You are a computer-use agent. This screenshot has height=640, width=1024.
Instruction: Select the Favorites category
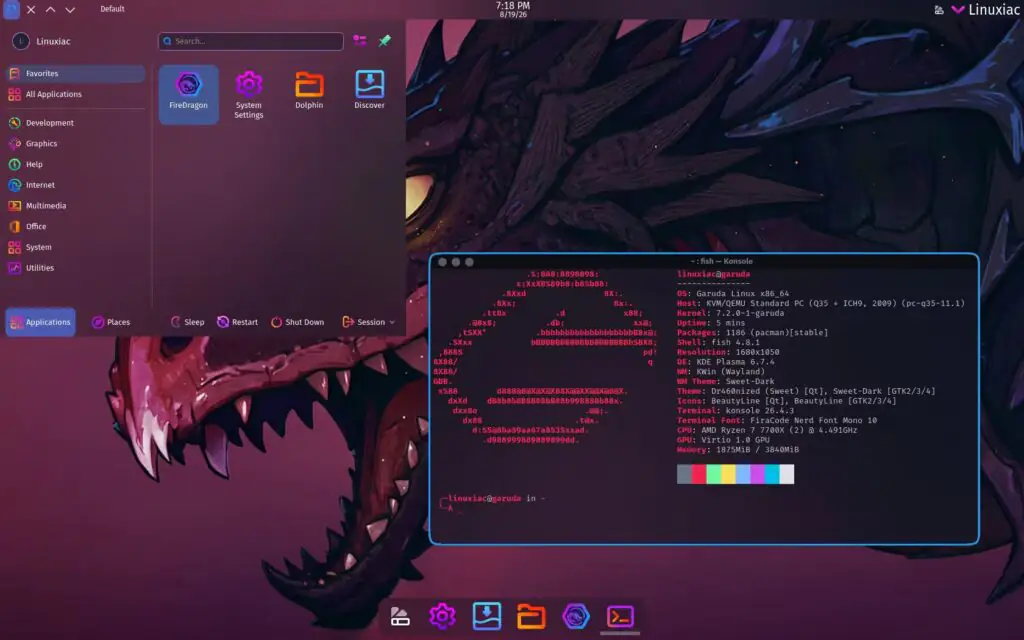(x=75, y=73)
